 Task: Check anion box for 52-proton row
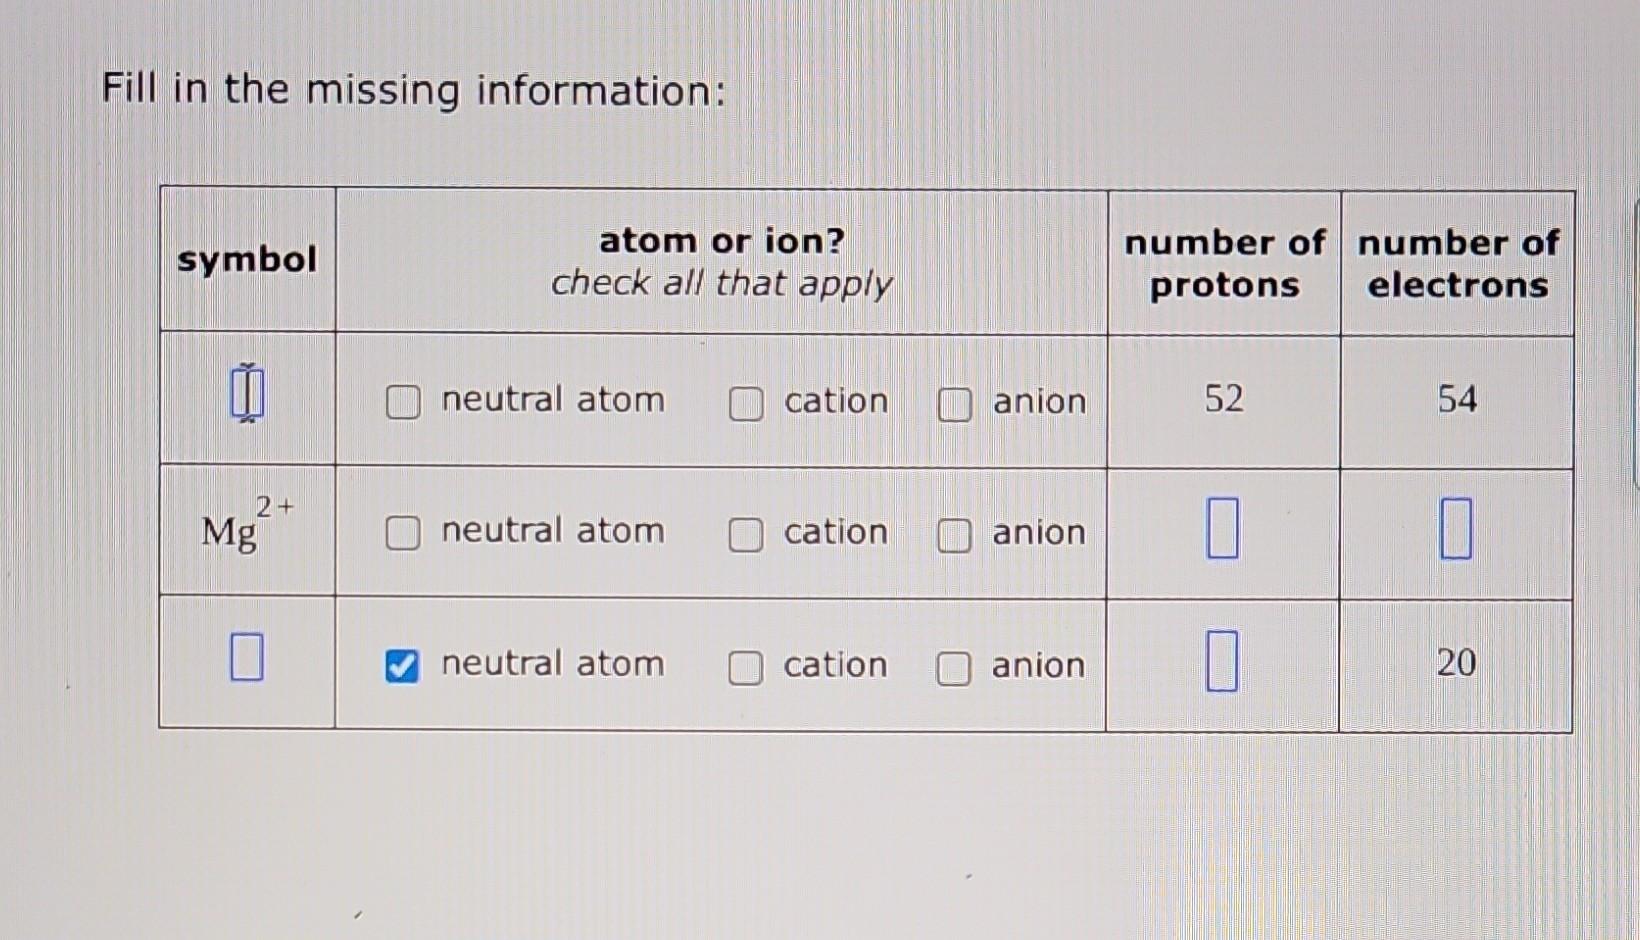tap(954, 405)
